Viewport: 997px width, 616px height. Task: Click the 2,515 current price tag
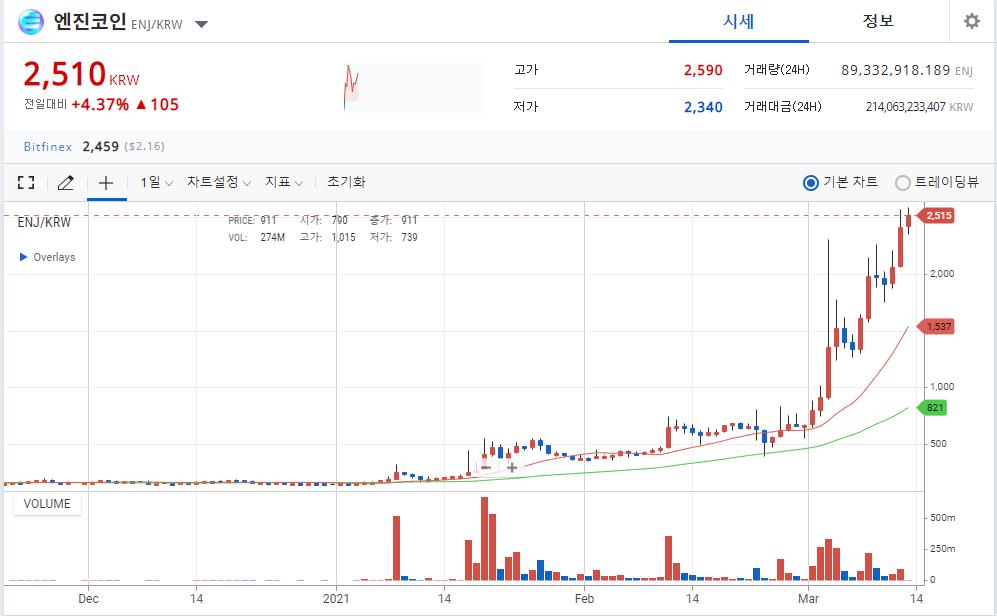tap(936, 216)
